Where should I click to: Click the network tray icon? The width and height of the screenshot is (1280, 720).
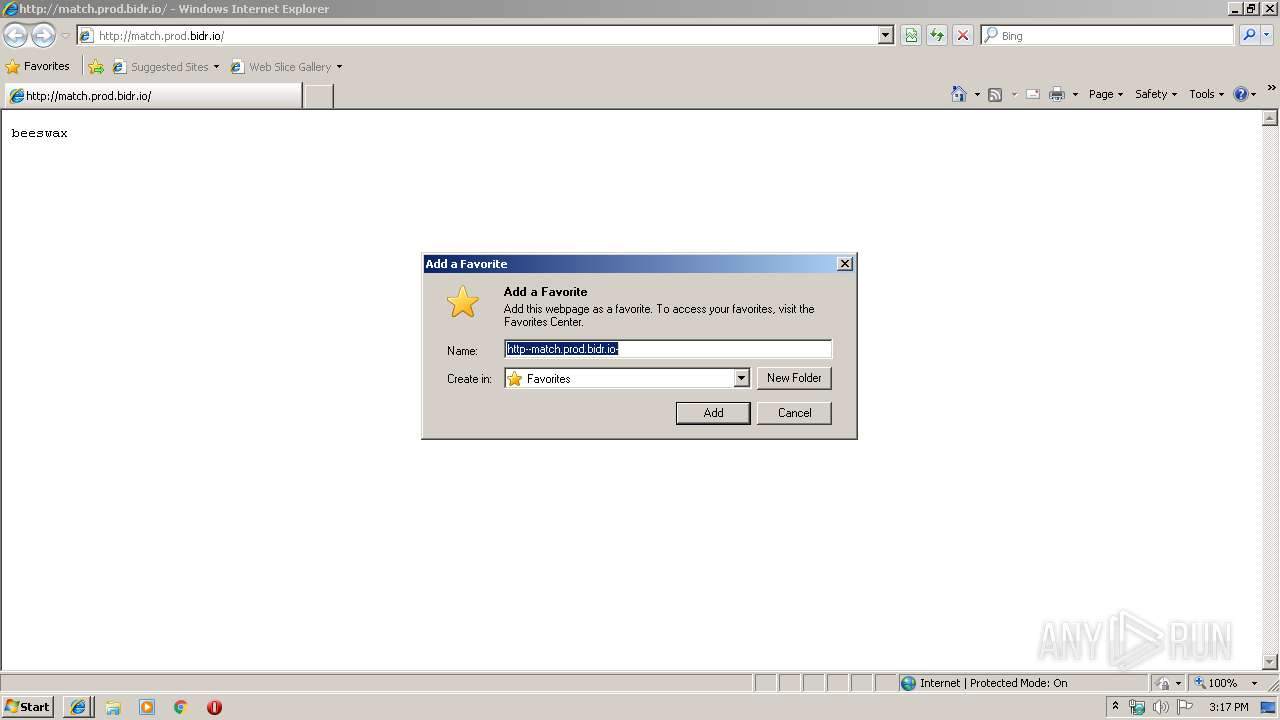(x=1137, y=707)
